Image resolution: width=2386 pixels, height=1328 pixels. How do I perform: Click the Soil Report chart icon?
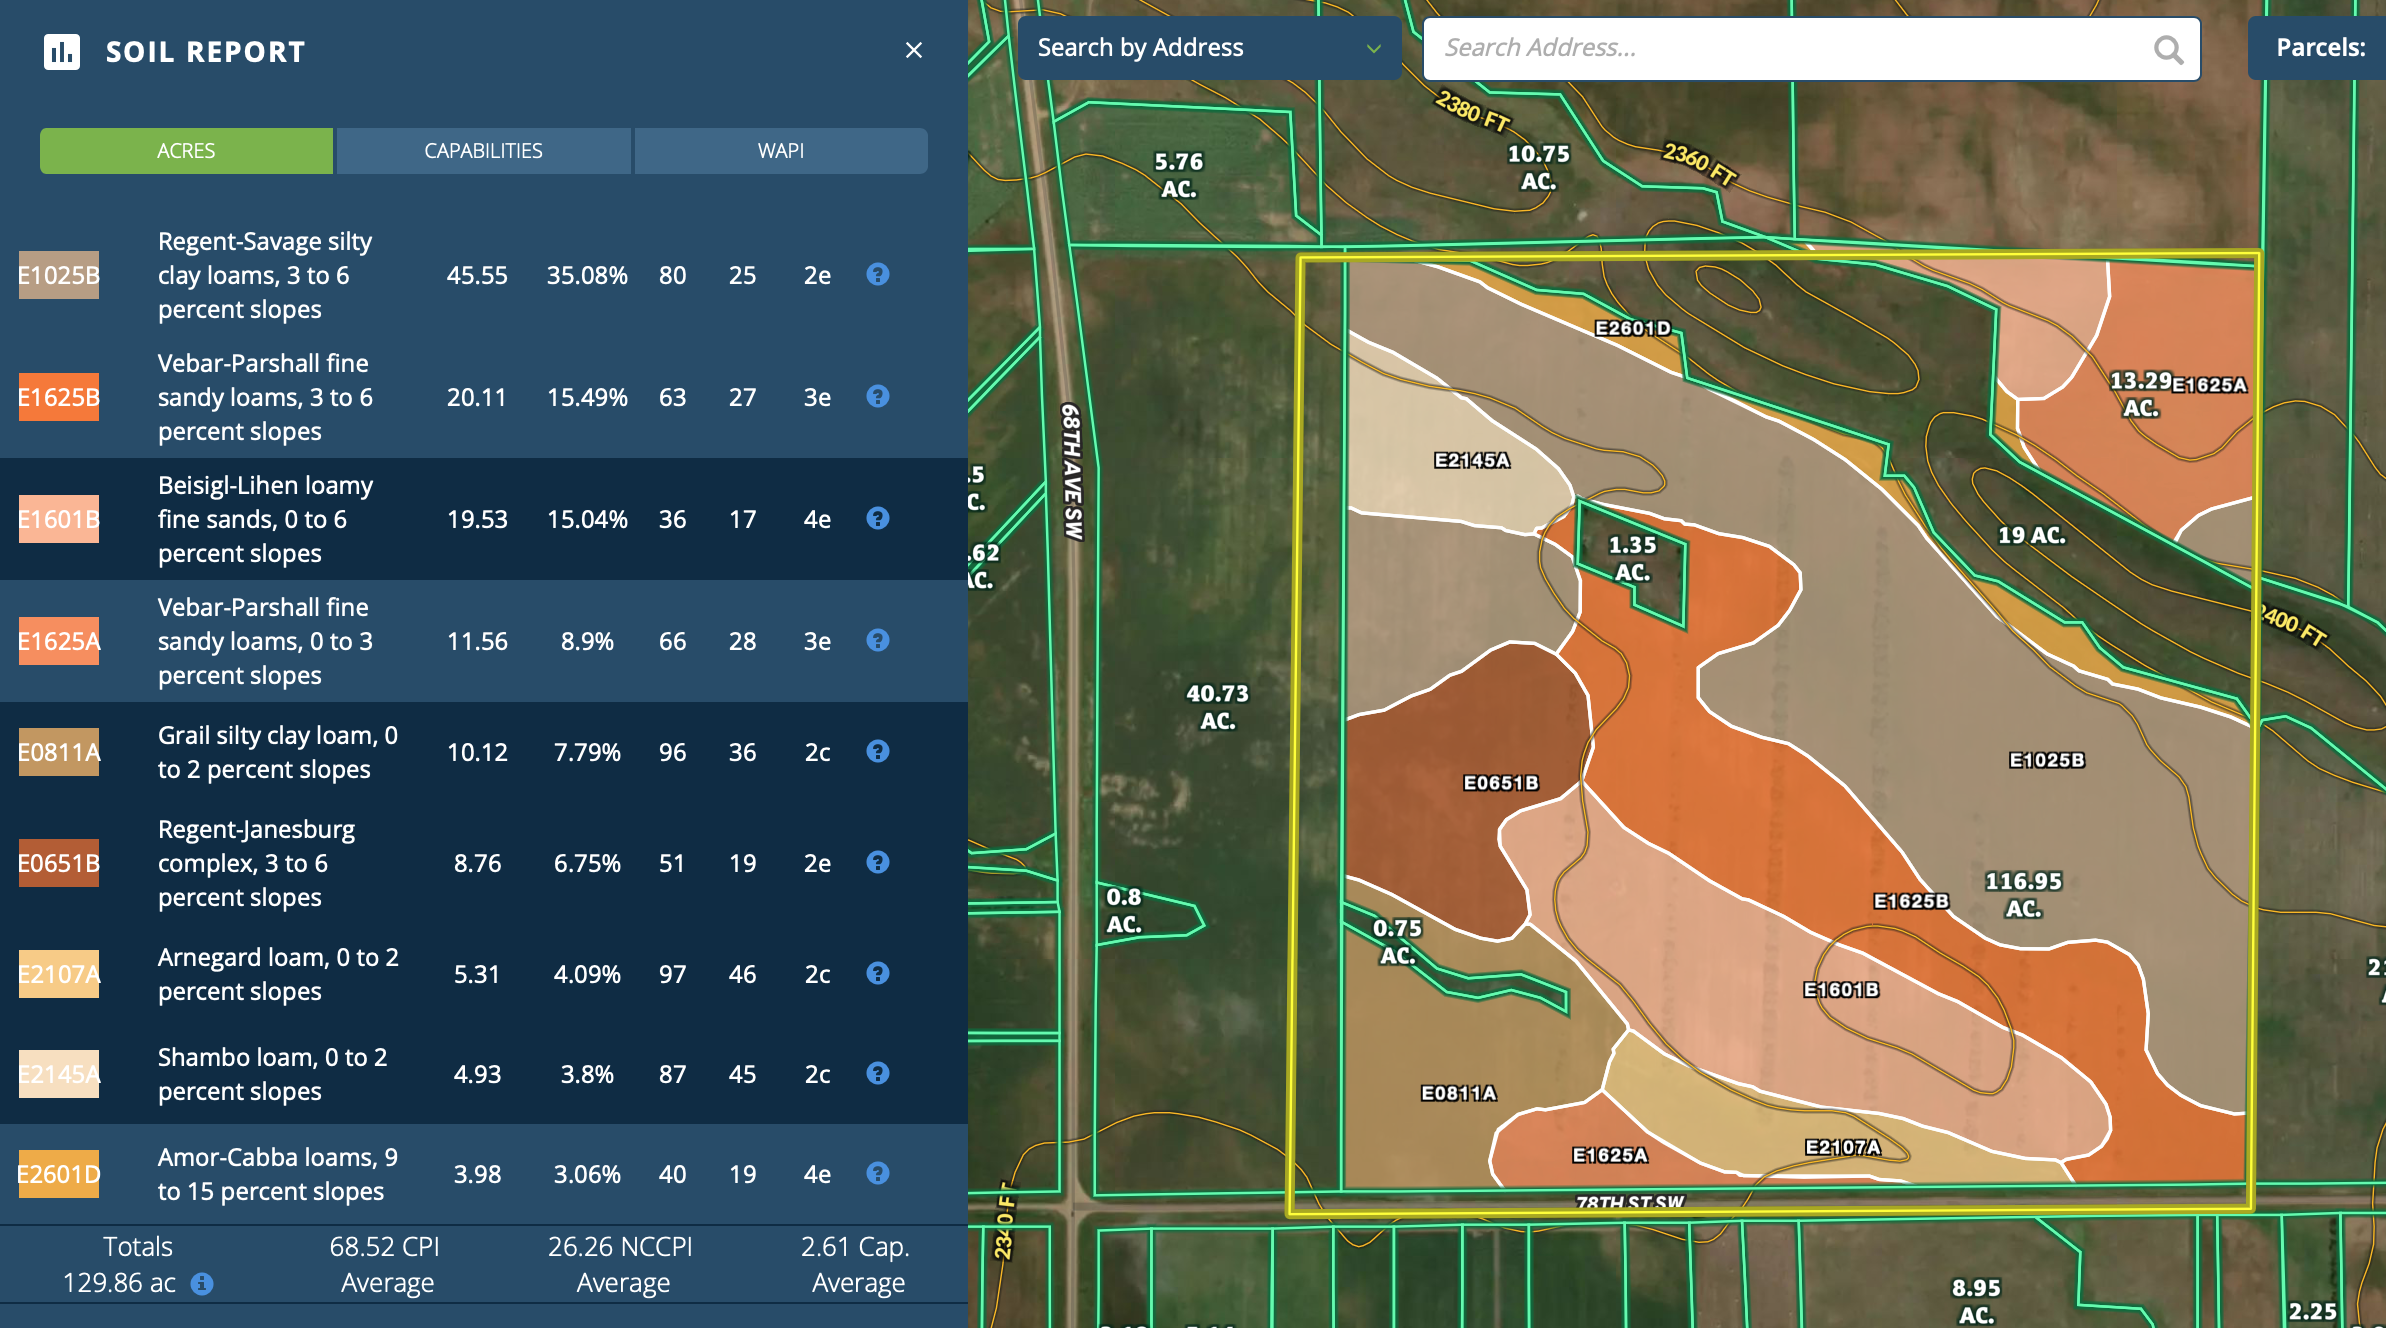coord(62,51)
